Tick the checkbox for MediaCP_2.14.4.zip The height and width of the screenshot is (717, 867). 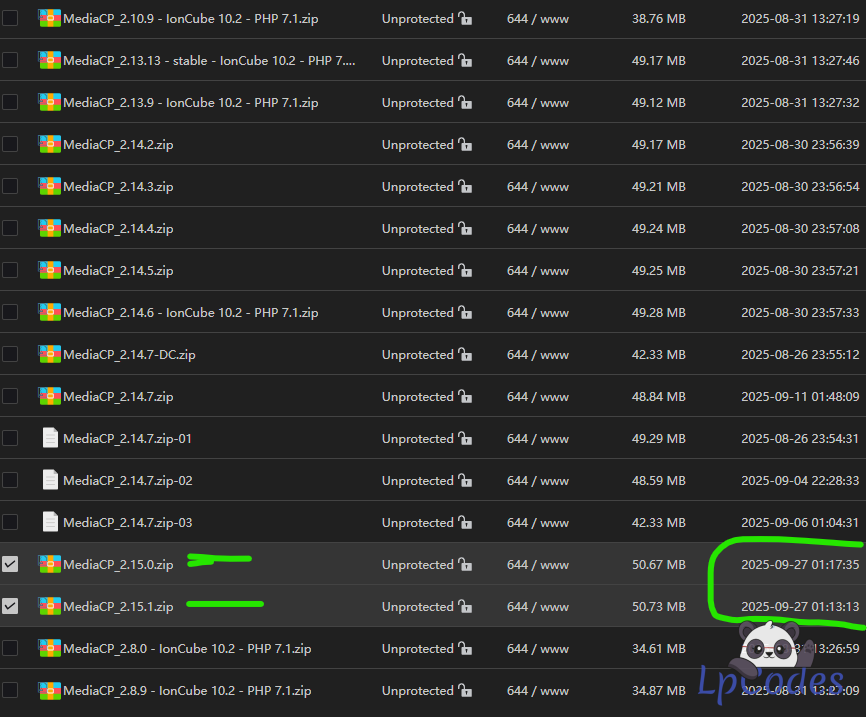10,228
